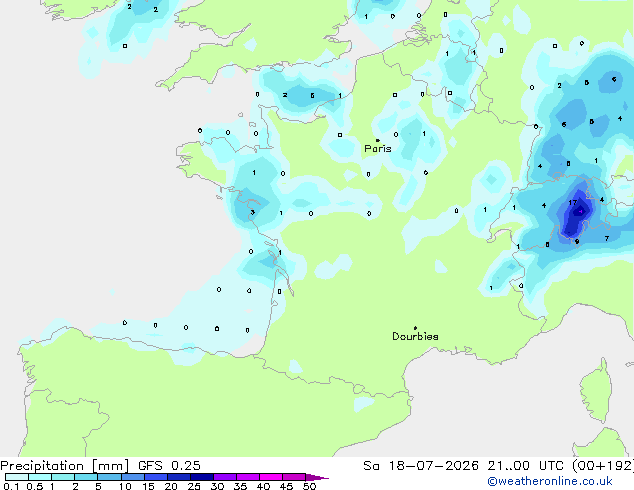
Task: Select the legend swatch between 0.1 and 0.5
Action: 17,477
